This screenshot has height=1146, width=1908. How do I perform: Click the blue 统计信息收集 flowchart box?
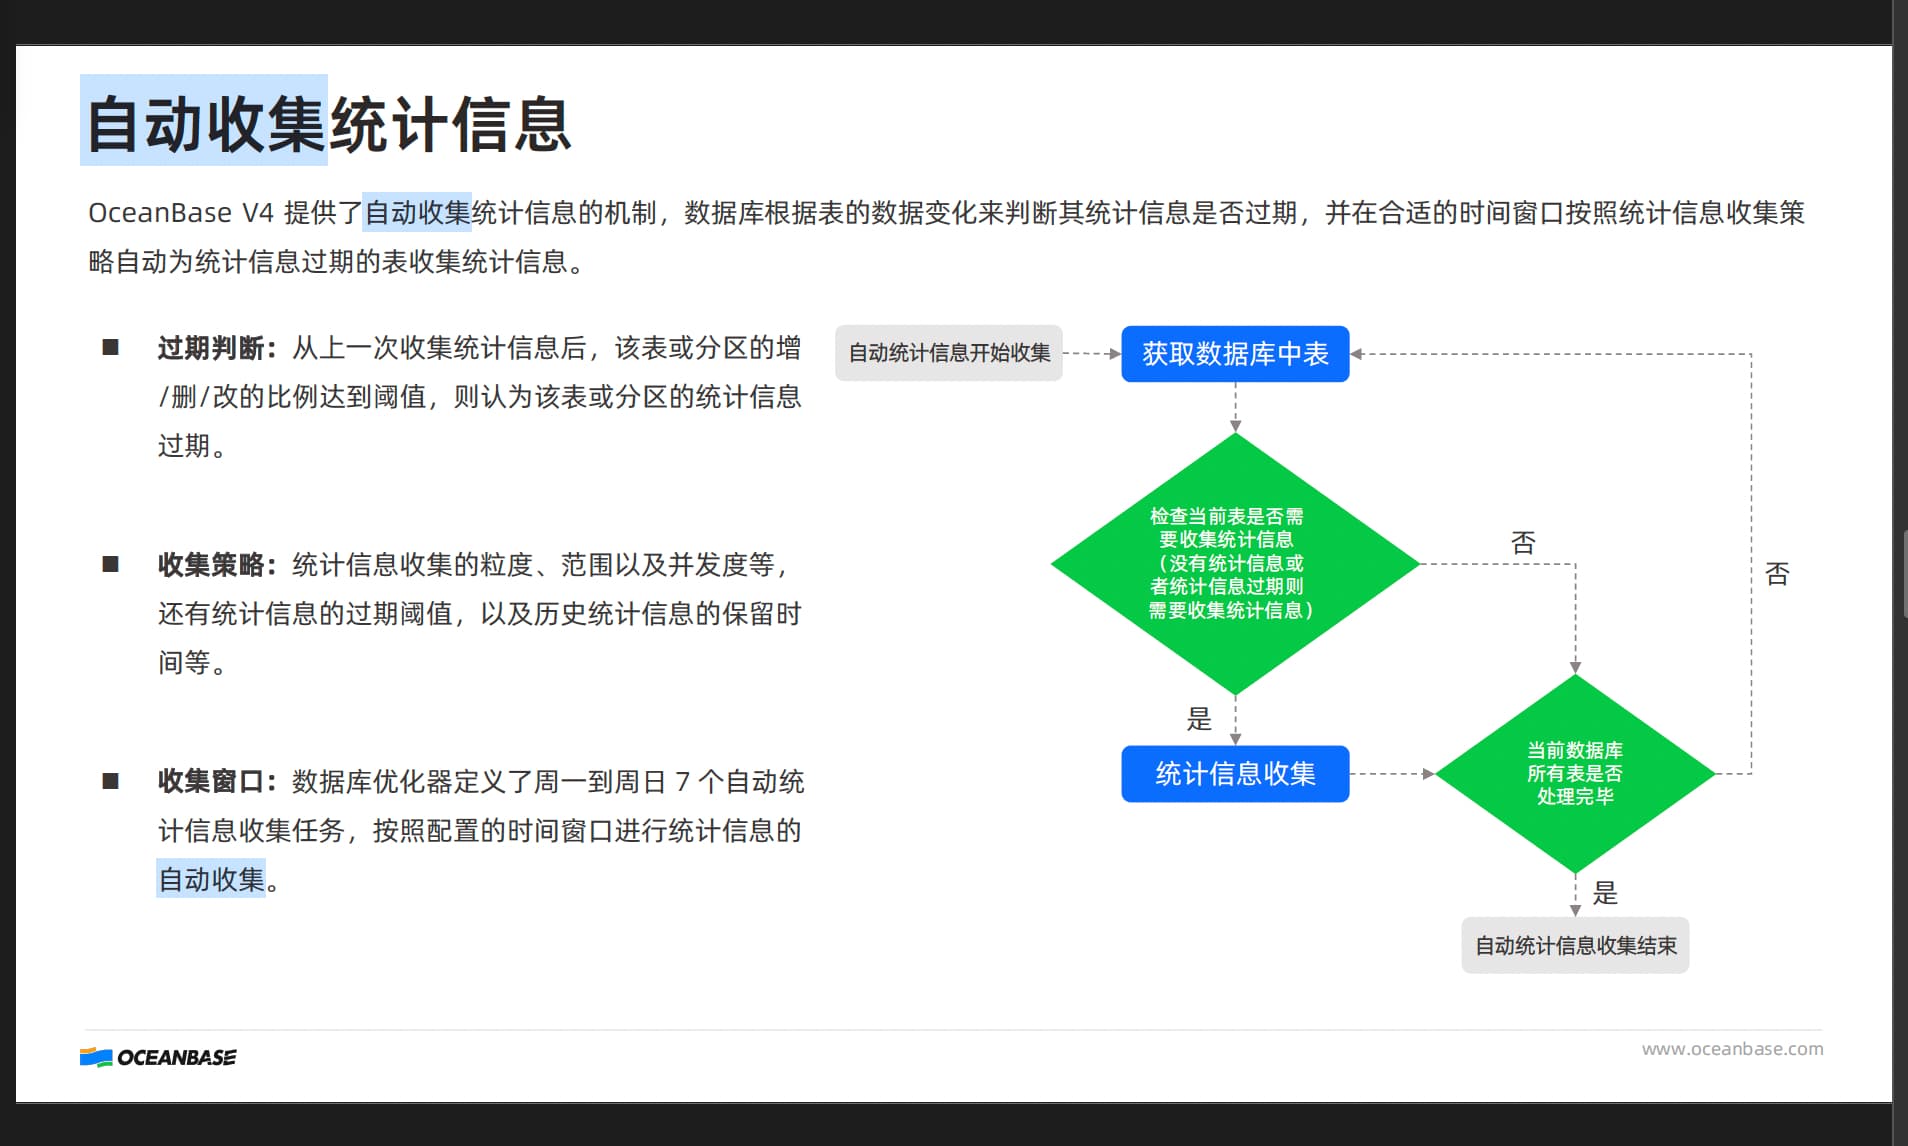tap(1235, 774)
